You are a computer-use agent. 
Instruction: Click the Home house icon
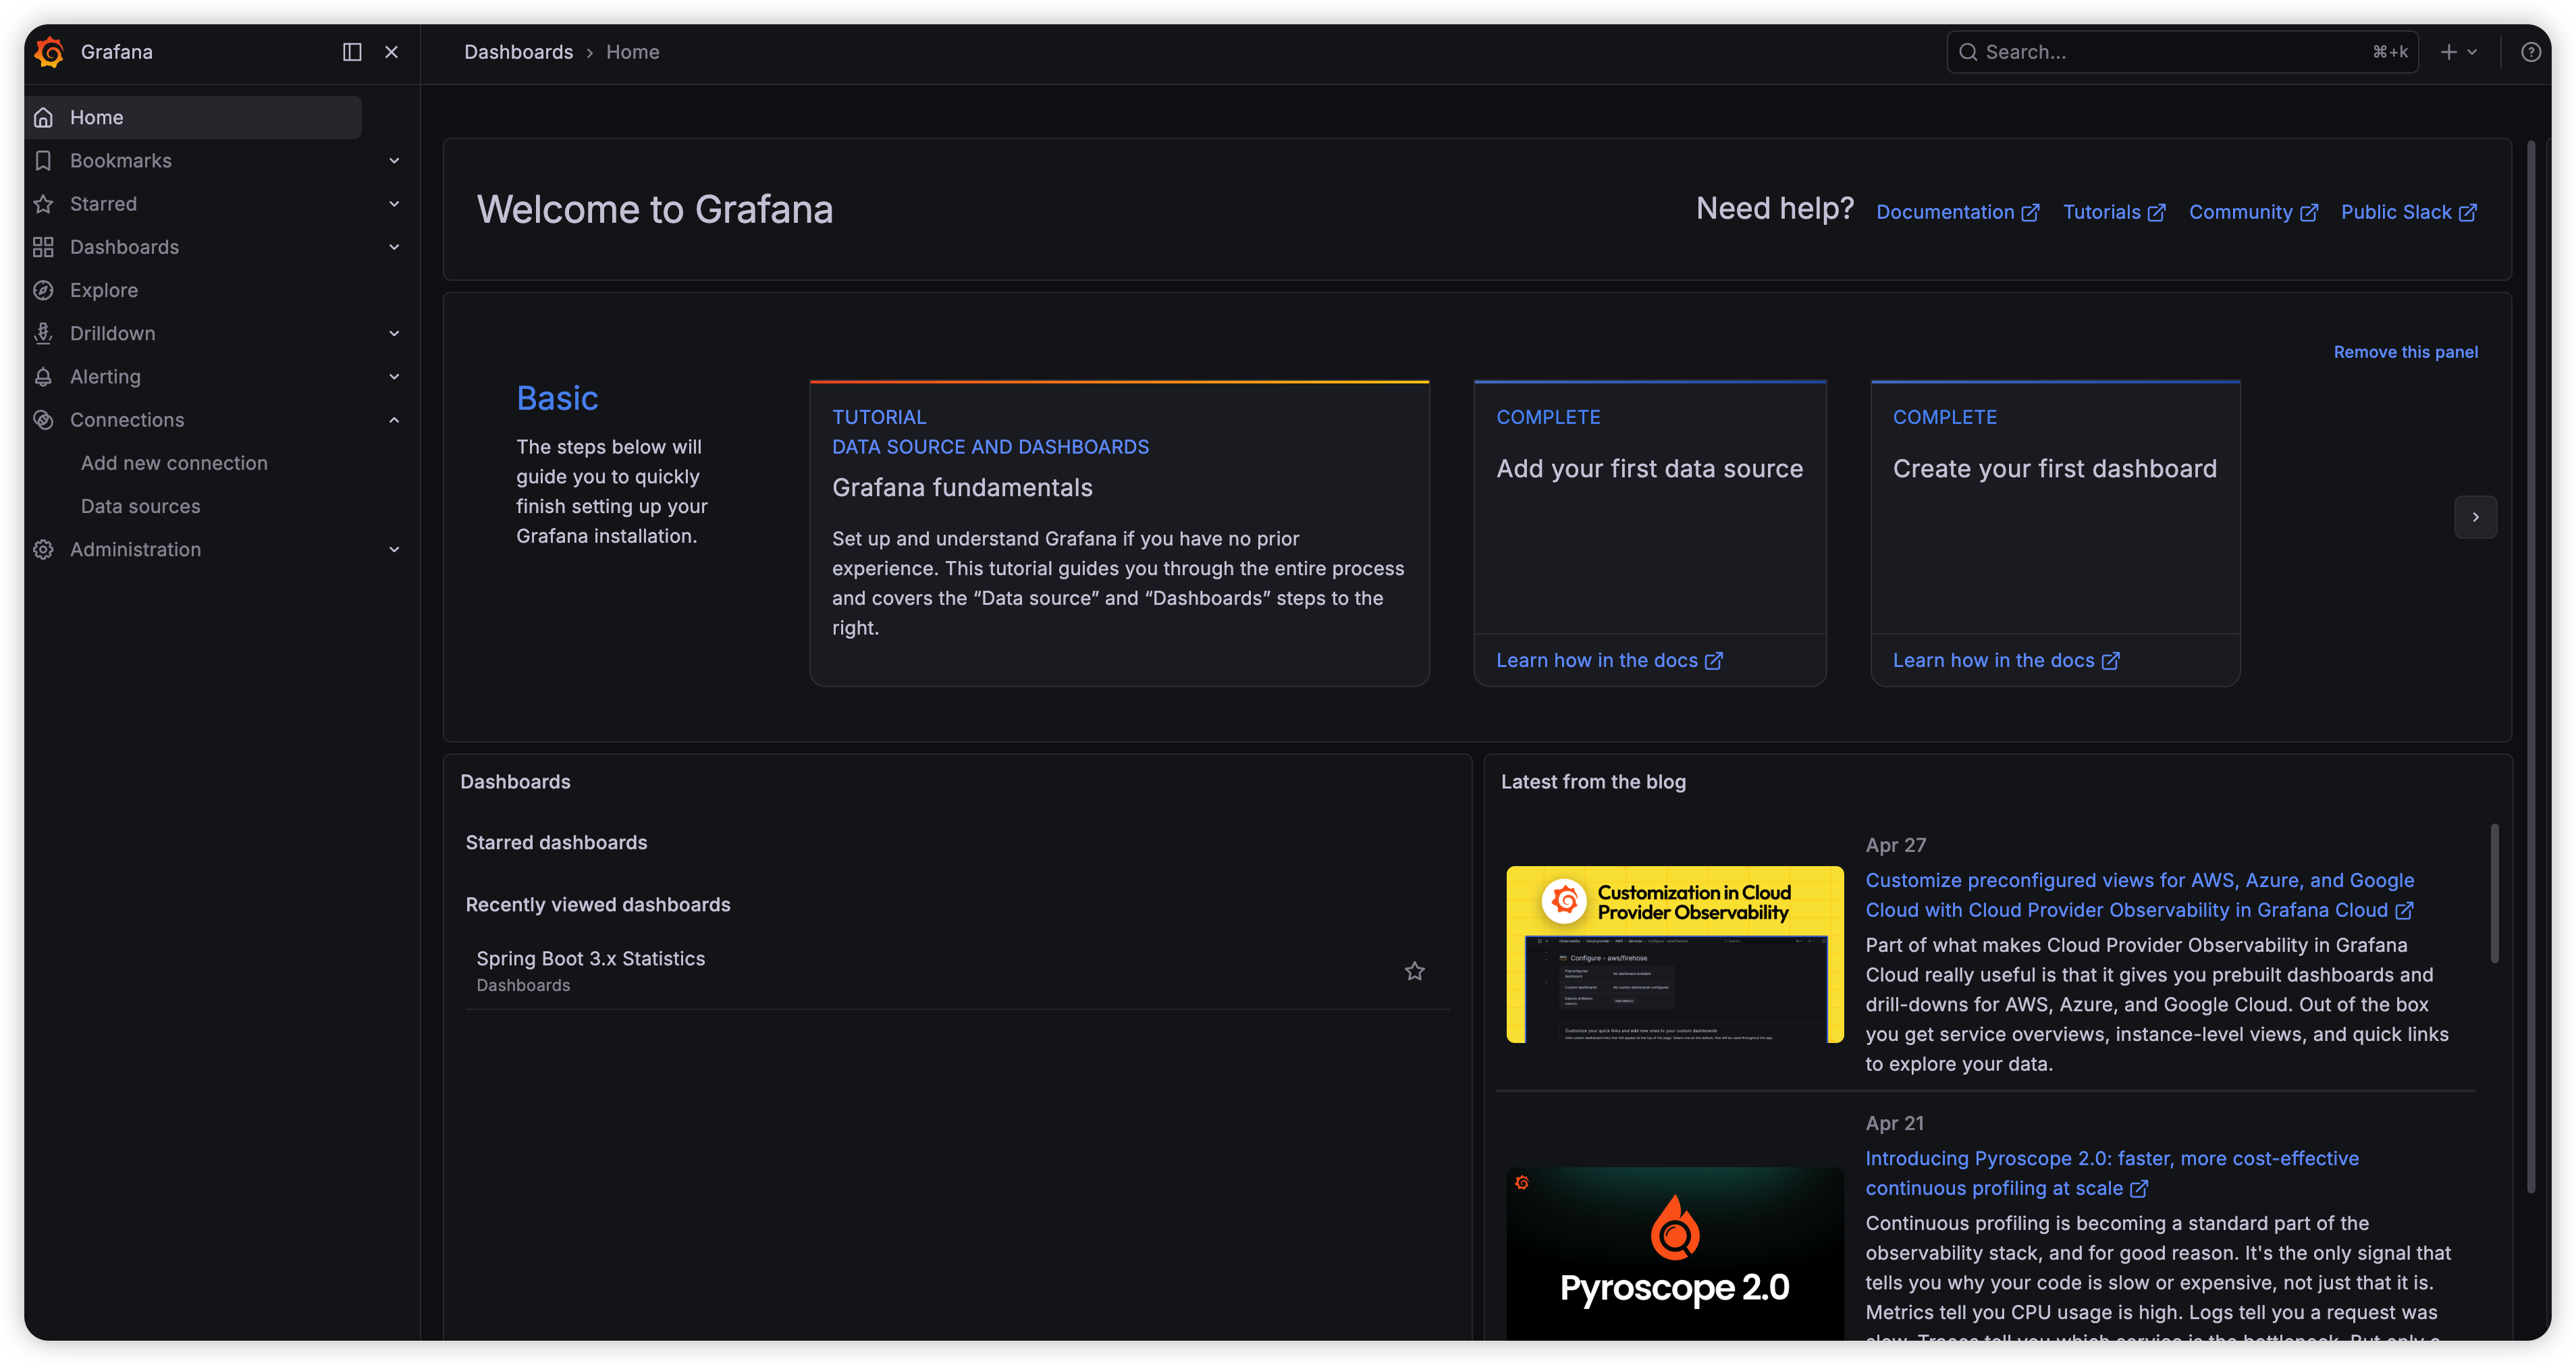point(43,118)
